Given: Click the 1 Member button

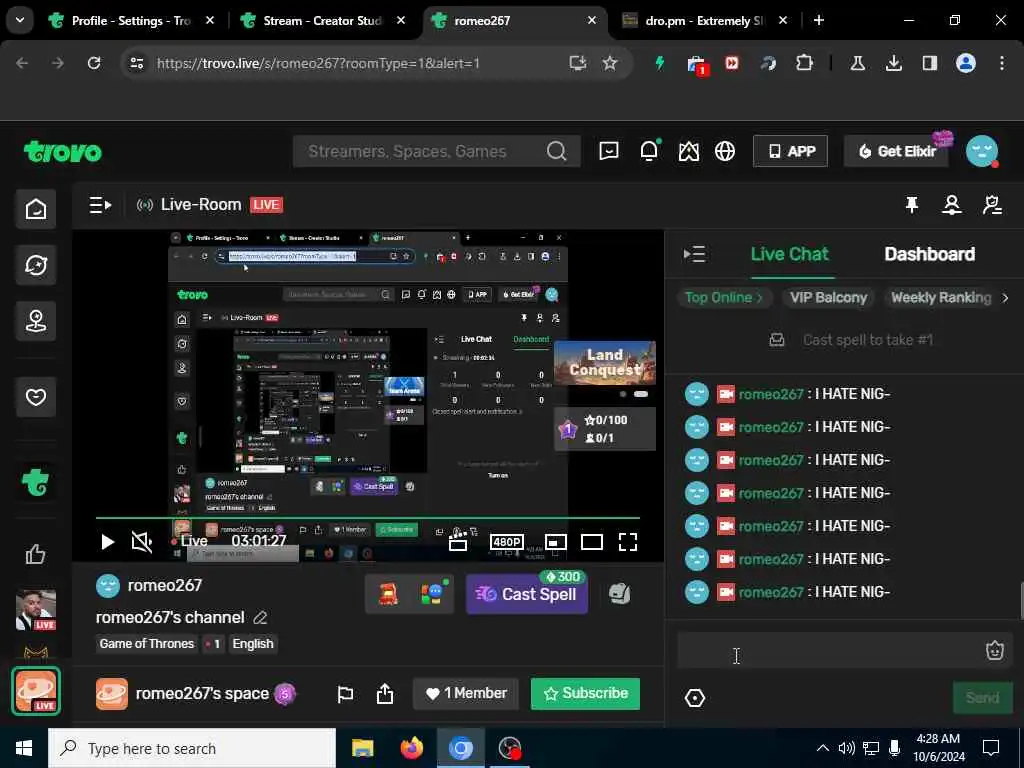Looking at the screenshot, I should pyautogui.click(x=466, y=694).
